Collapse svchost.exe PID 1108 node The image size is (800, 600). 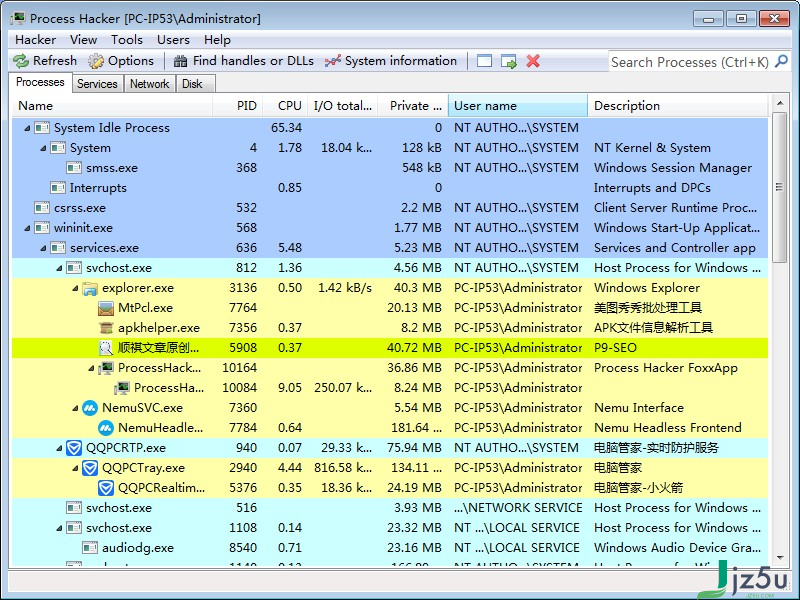pos(59,528)
